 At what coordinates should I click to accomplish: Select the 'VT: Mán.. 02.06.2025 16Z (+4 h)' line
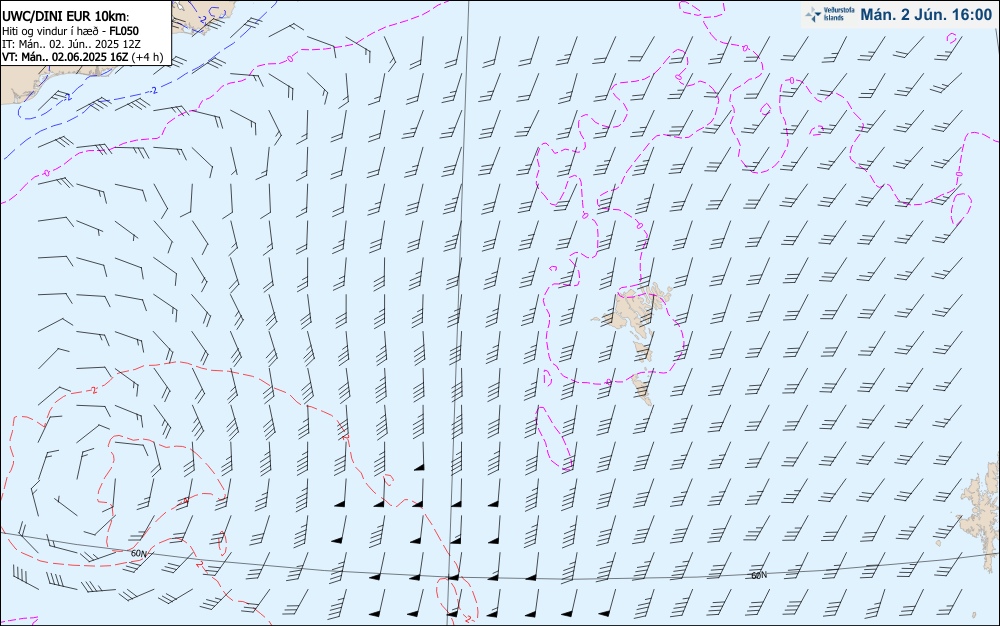82,57
